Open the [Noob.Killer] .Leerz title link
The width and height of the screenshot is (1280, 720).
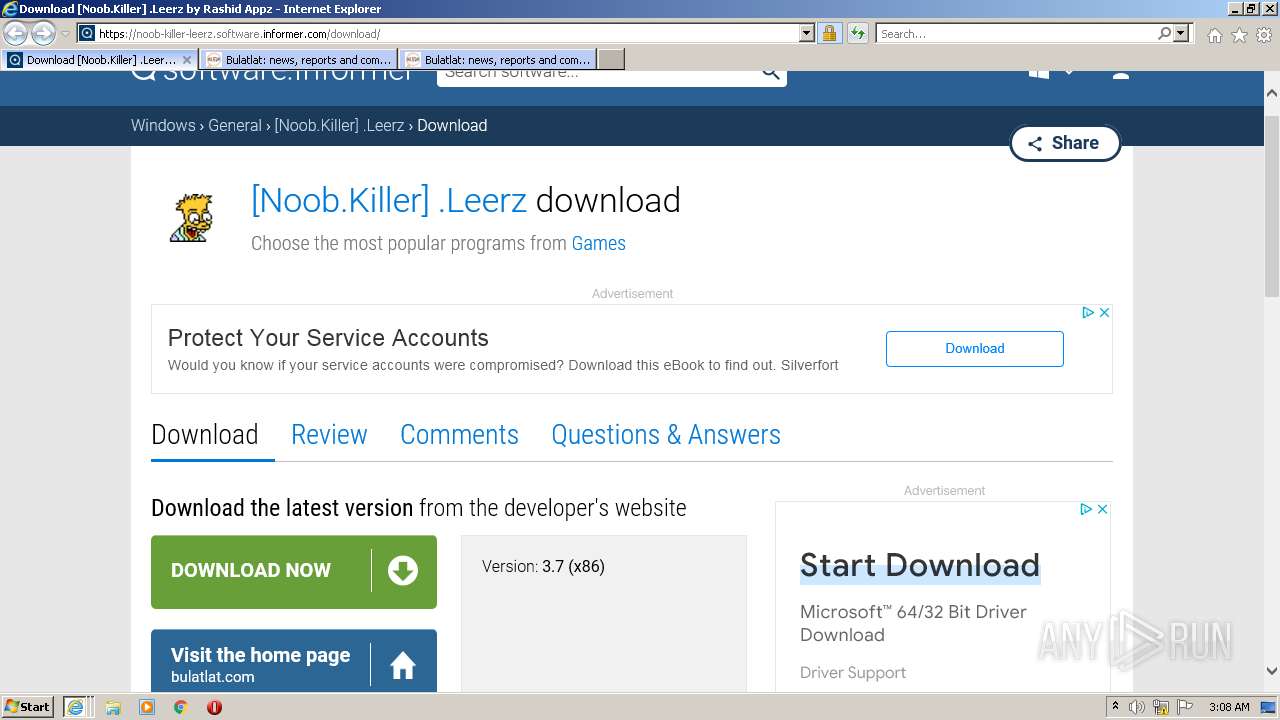coord(389,201)
